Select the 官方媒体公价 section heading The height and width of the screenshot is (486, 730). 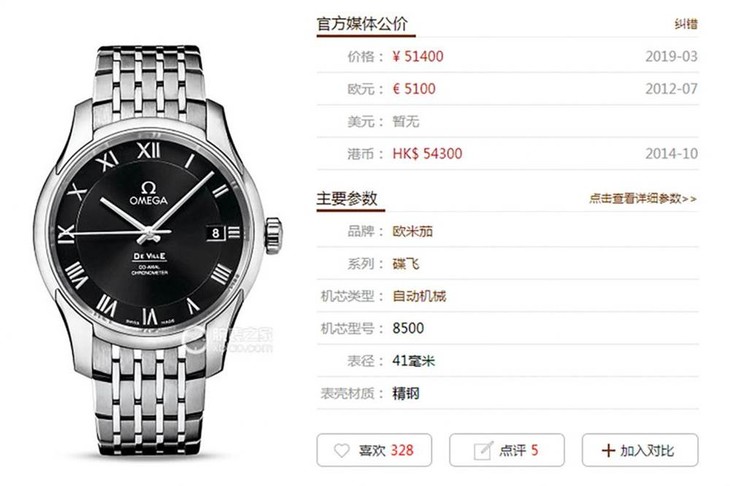click(x=362, y=24)
